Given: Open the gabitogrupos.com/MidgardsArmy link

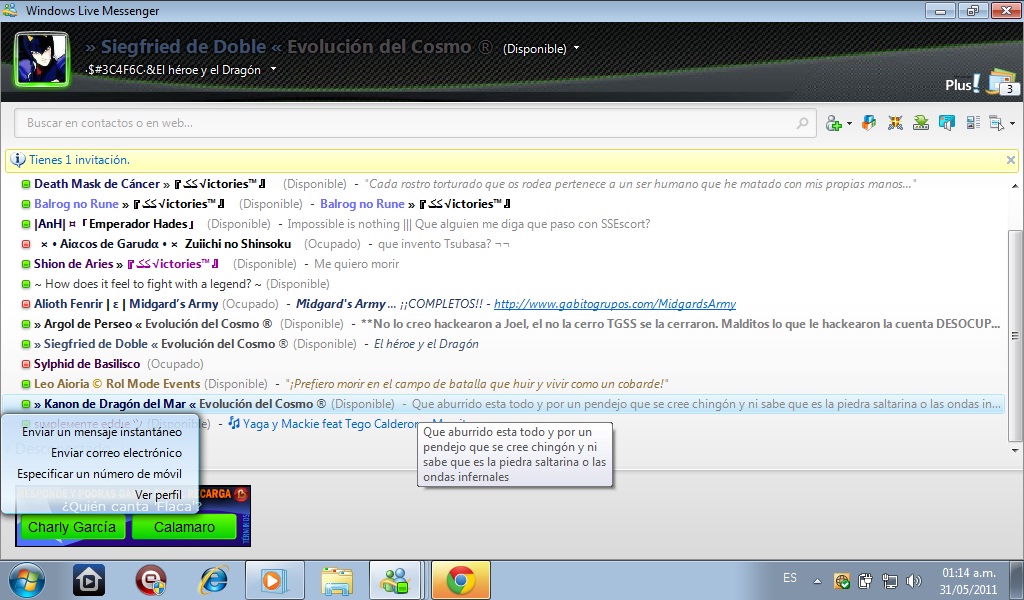Looking at the screenshot, I should 615,304.
